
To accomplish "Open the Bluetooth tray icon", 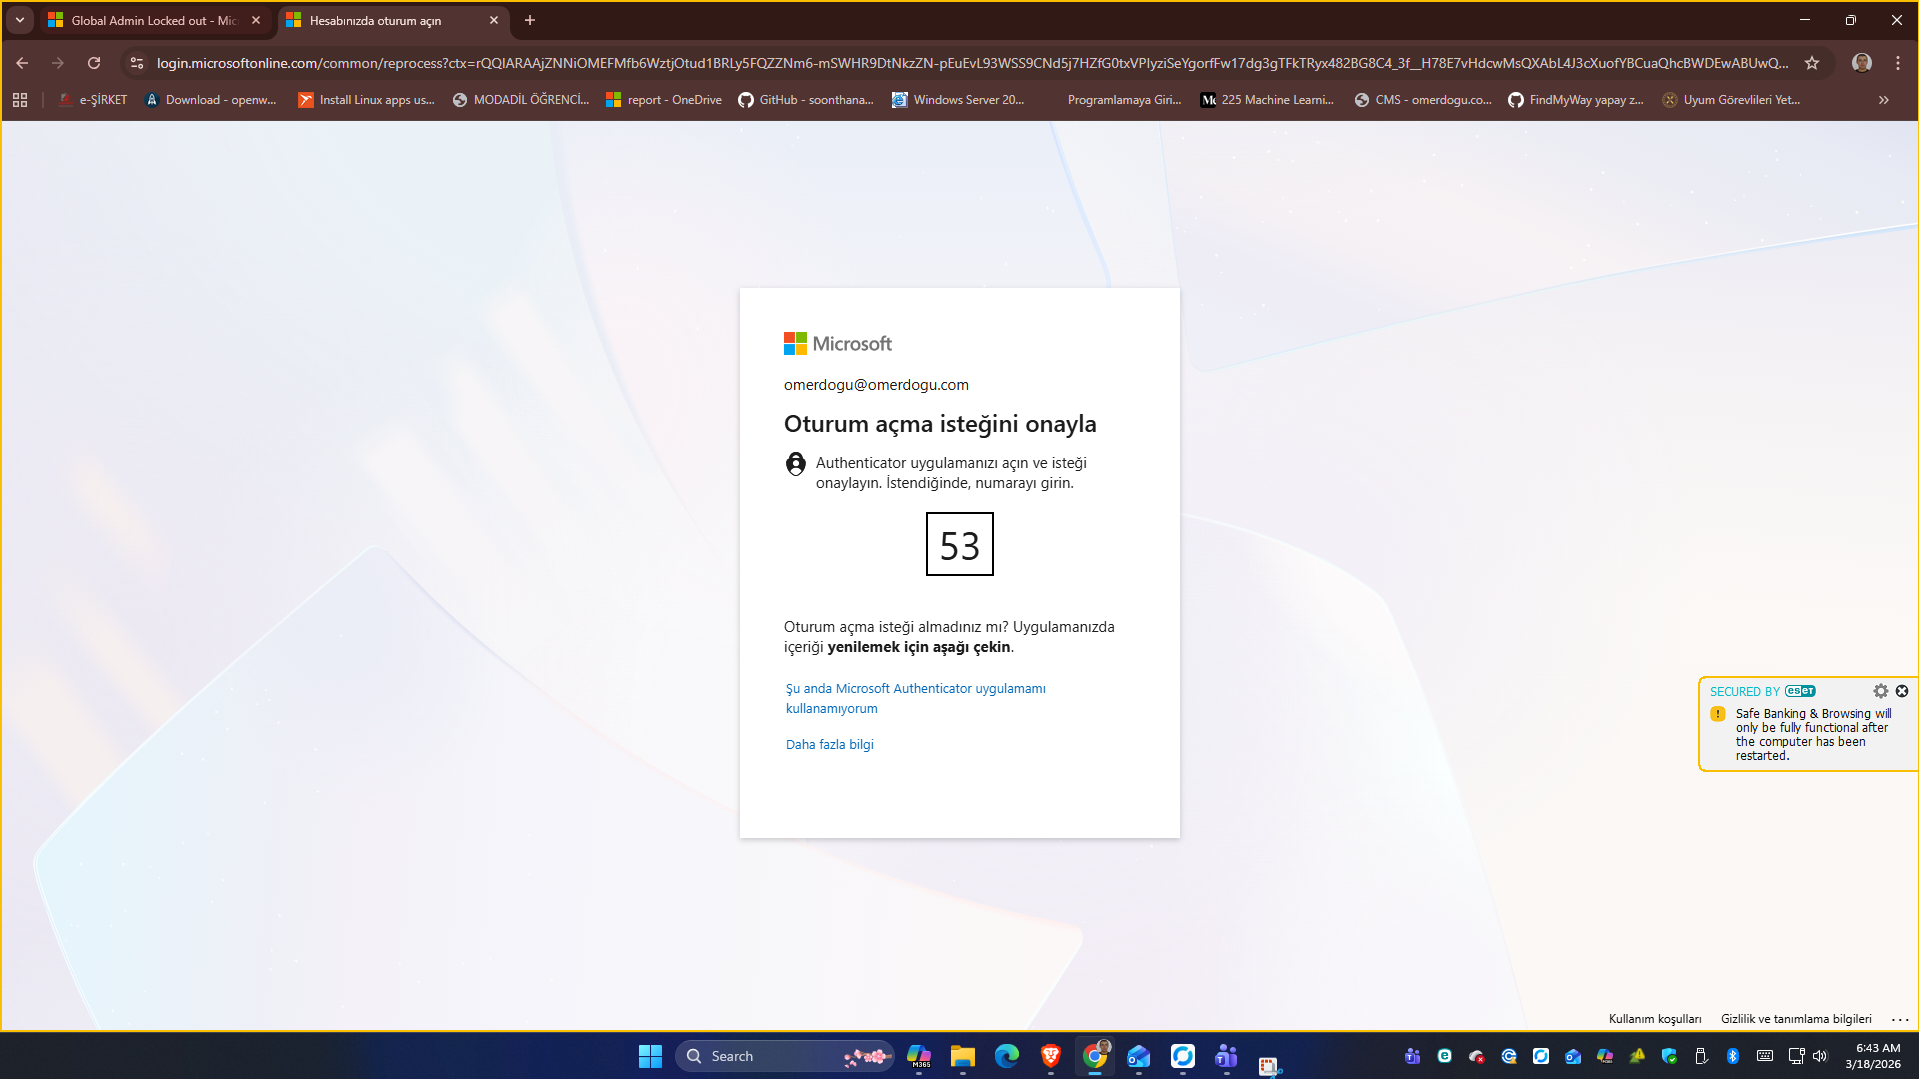I will point(1733,1056).
